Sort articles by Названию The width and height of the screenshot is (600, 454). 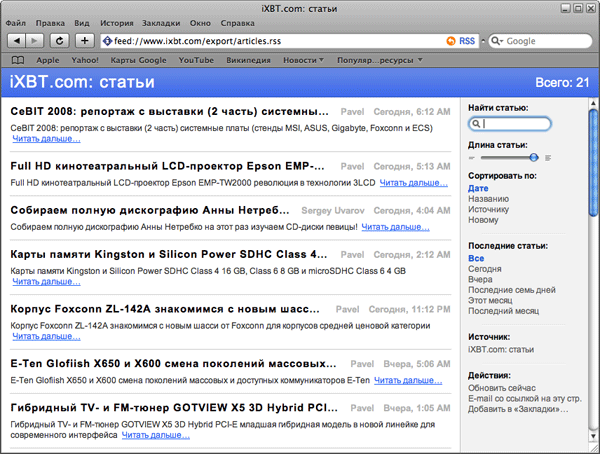[x=489, y=199]
